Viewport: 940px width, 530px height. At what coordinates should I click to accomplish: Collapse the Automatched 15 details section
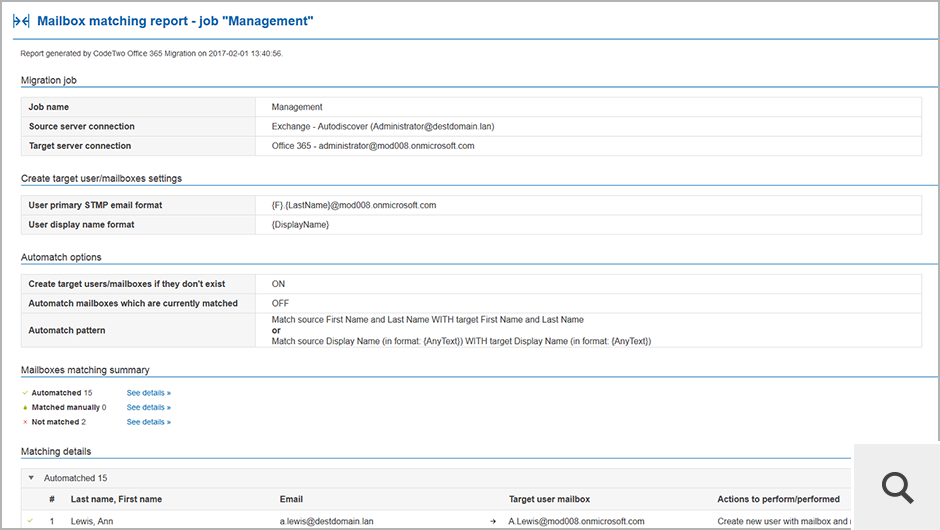point(31,478)
